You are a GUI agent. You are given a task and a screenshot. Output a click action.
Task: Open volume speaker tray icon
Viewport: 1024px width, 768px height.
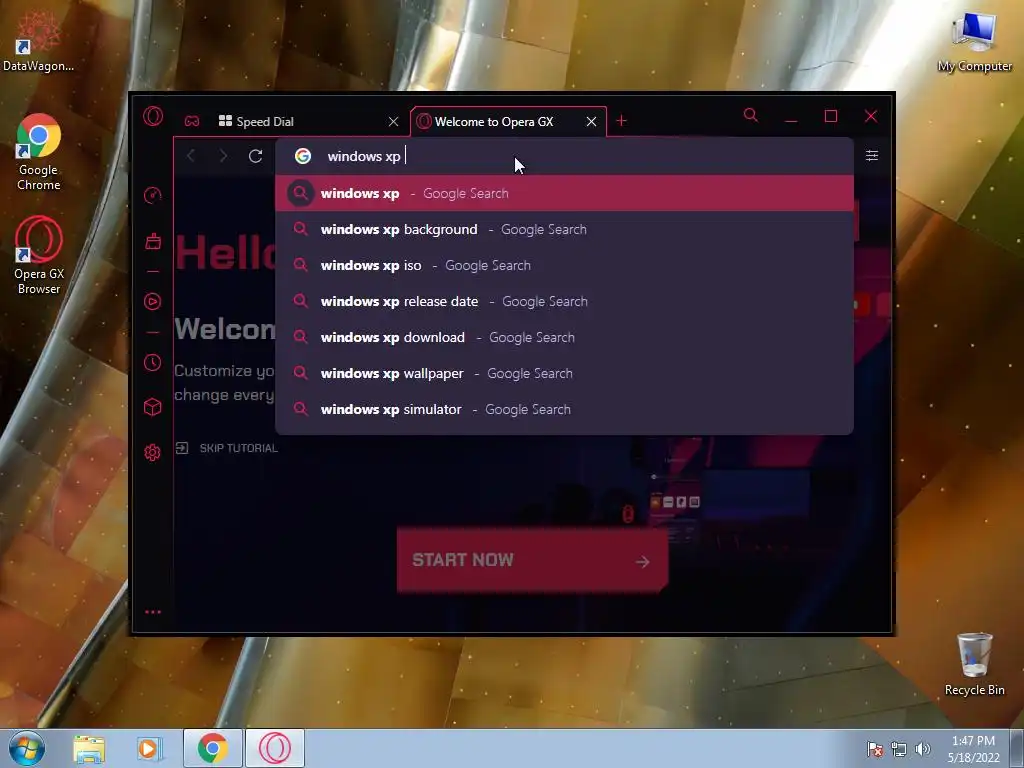922,749
